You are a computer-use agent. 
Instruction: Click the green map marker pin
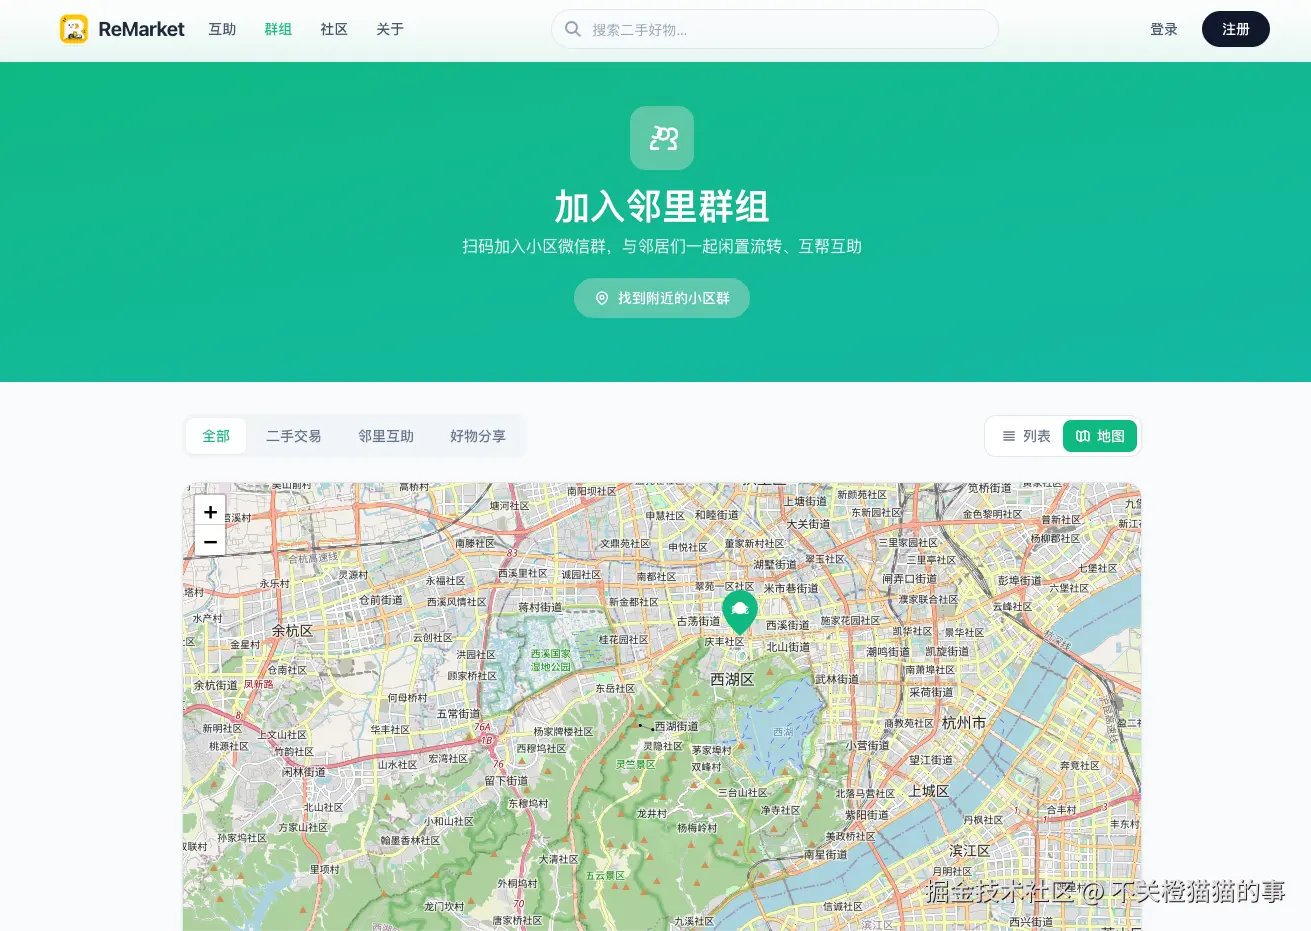tap(740, 612)
